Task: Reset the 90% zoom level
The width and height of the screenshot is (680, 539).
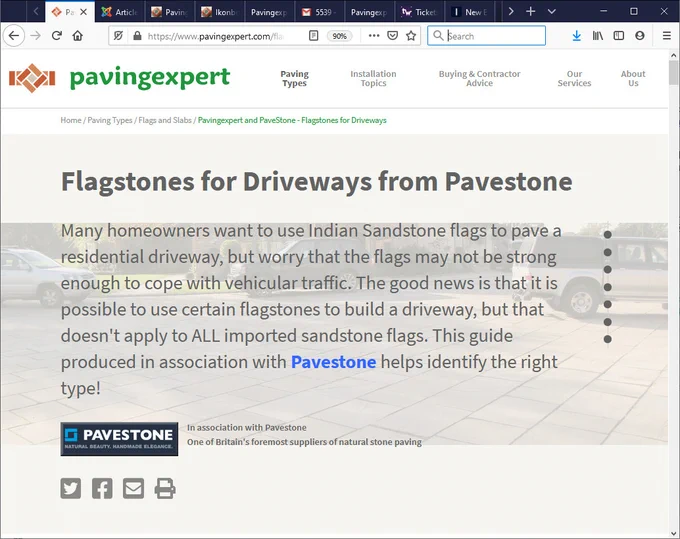Action: (339, 36)
